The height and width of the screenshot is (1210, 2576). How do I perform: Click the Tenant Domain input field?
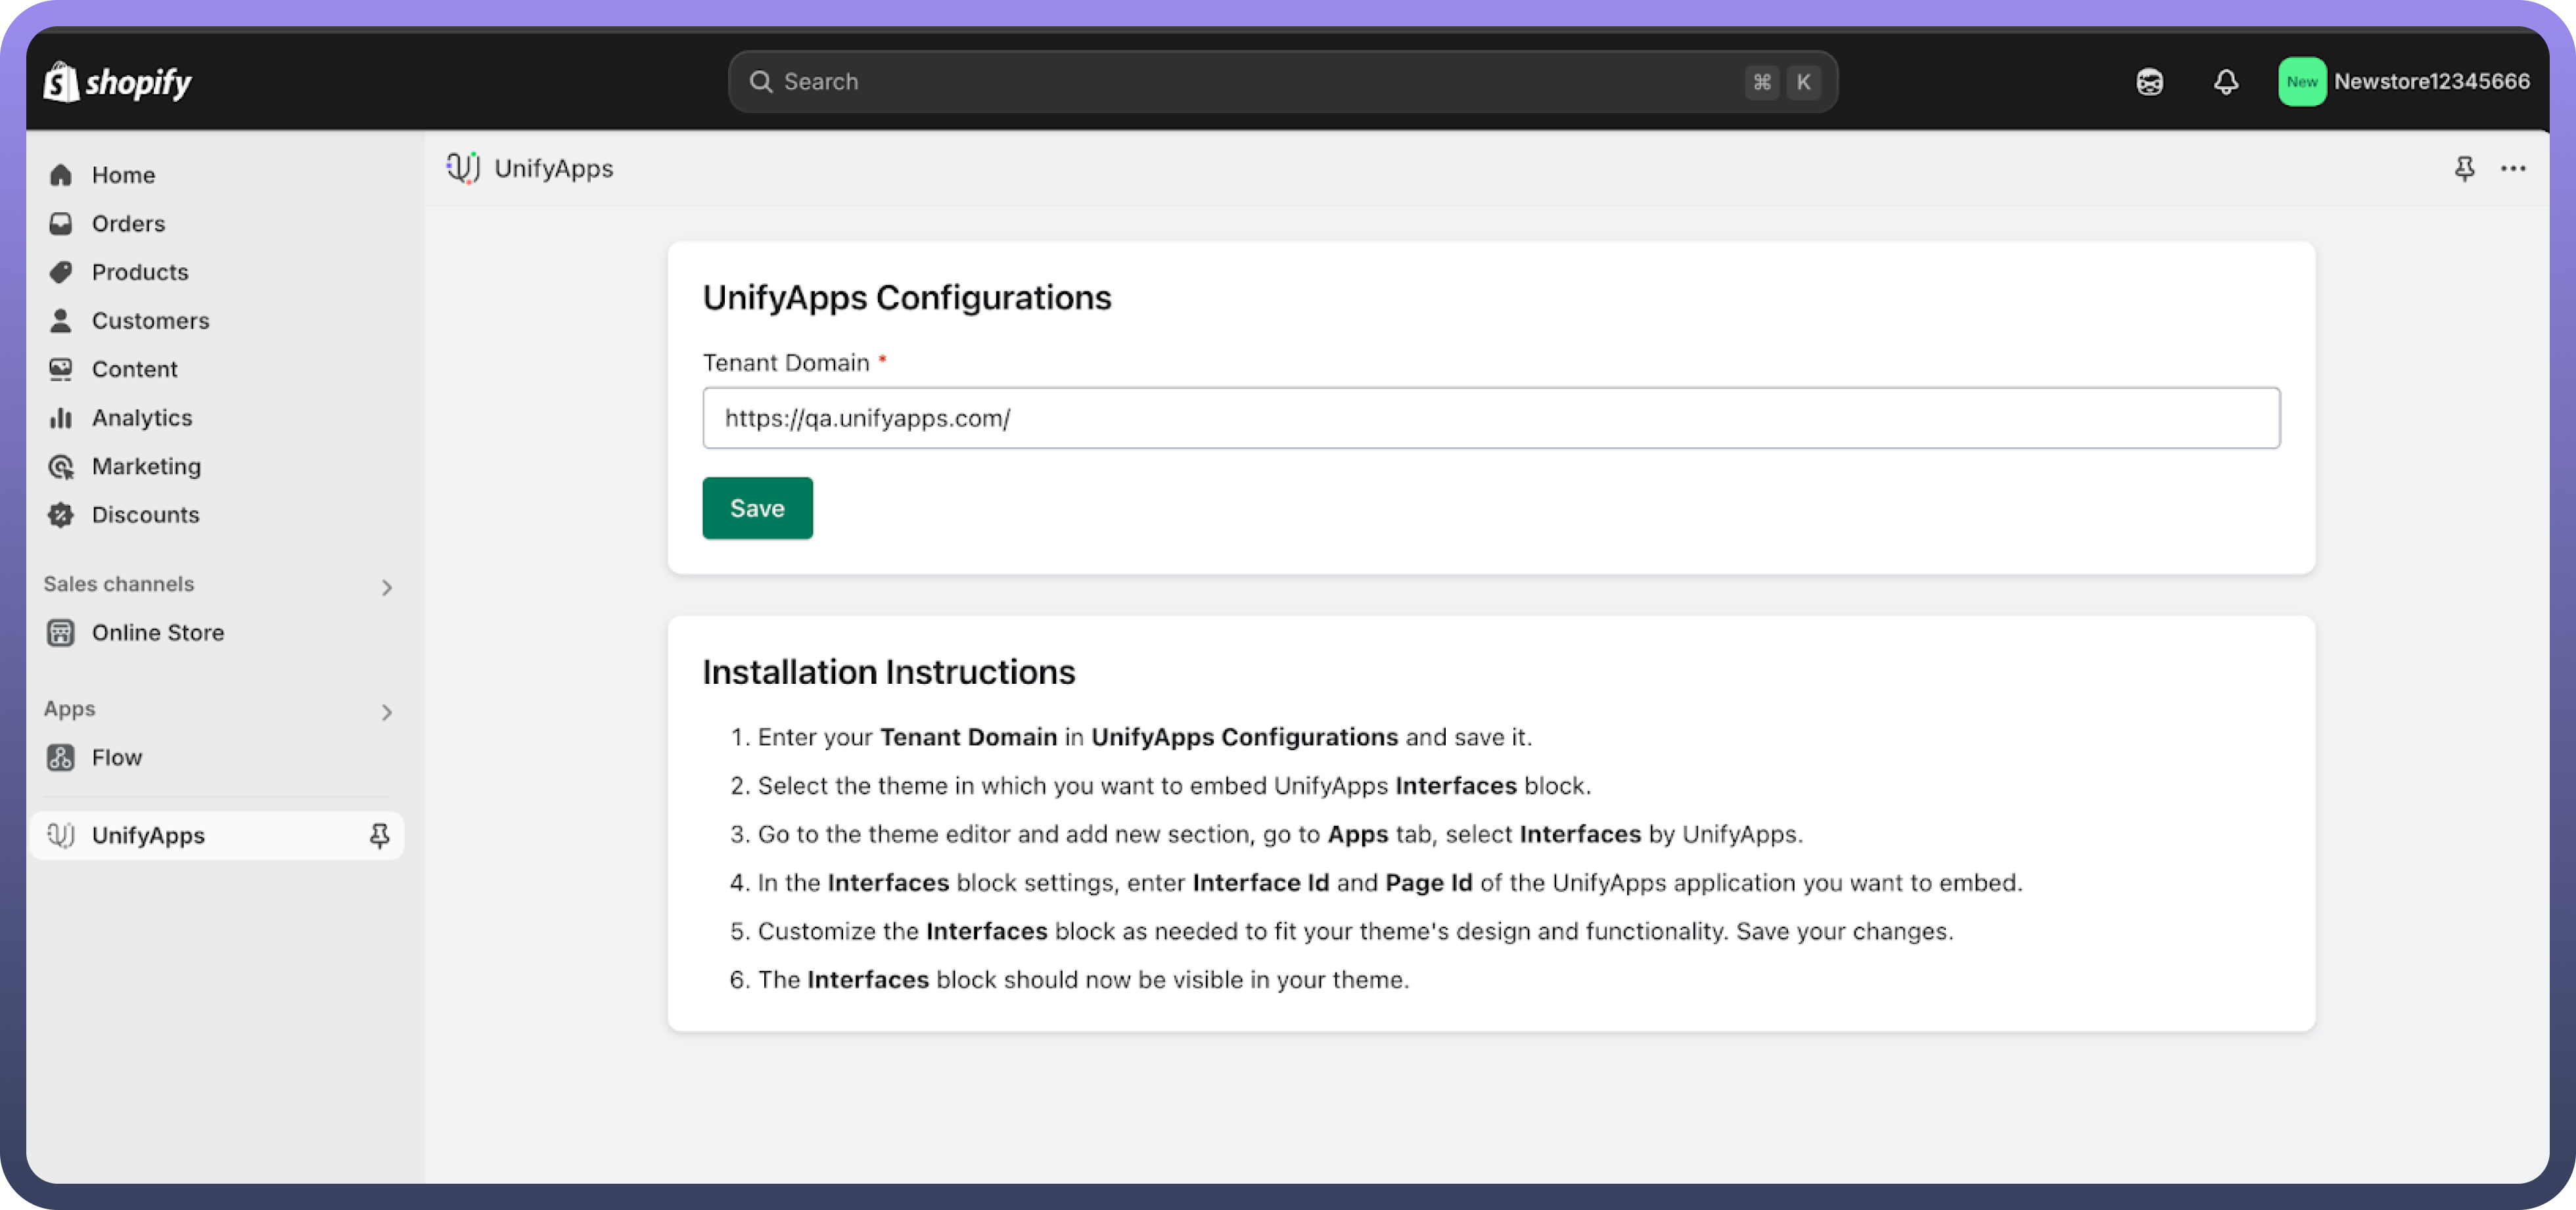(x=1490, y=418)
